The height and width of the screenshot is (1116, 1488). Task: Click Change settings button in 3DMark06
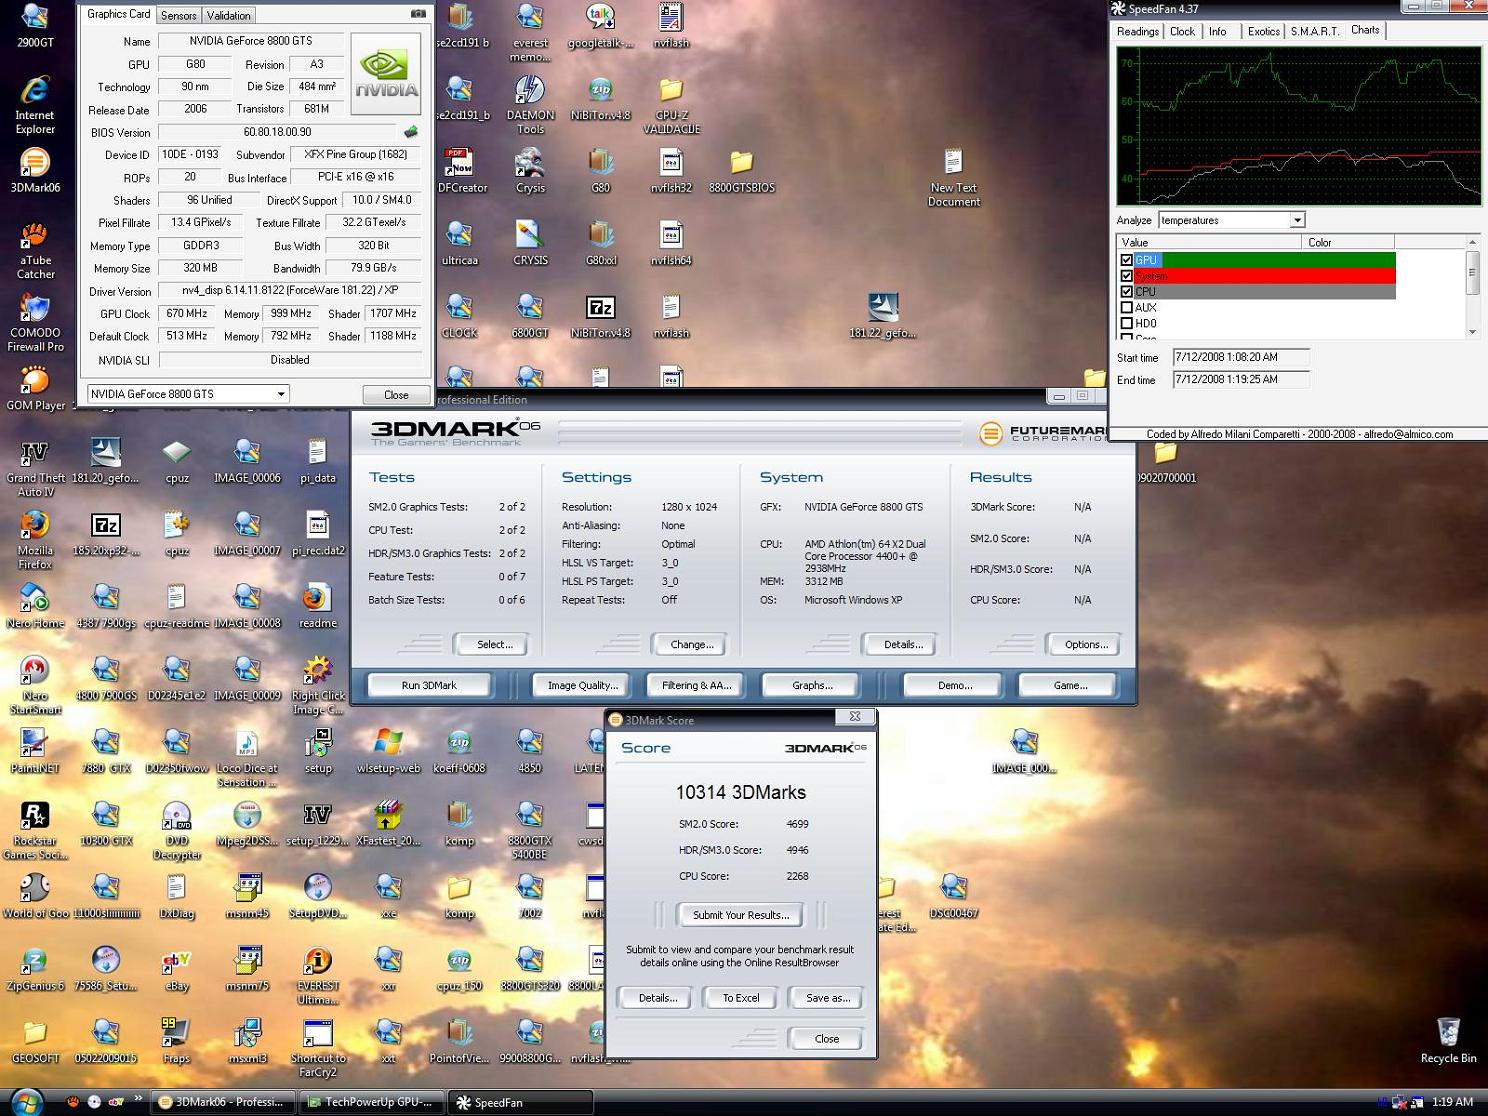pos(692,645)
